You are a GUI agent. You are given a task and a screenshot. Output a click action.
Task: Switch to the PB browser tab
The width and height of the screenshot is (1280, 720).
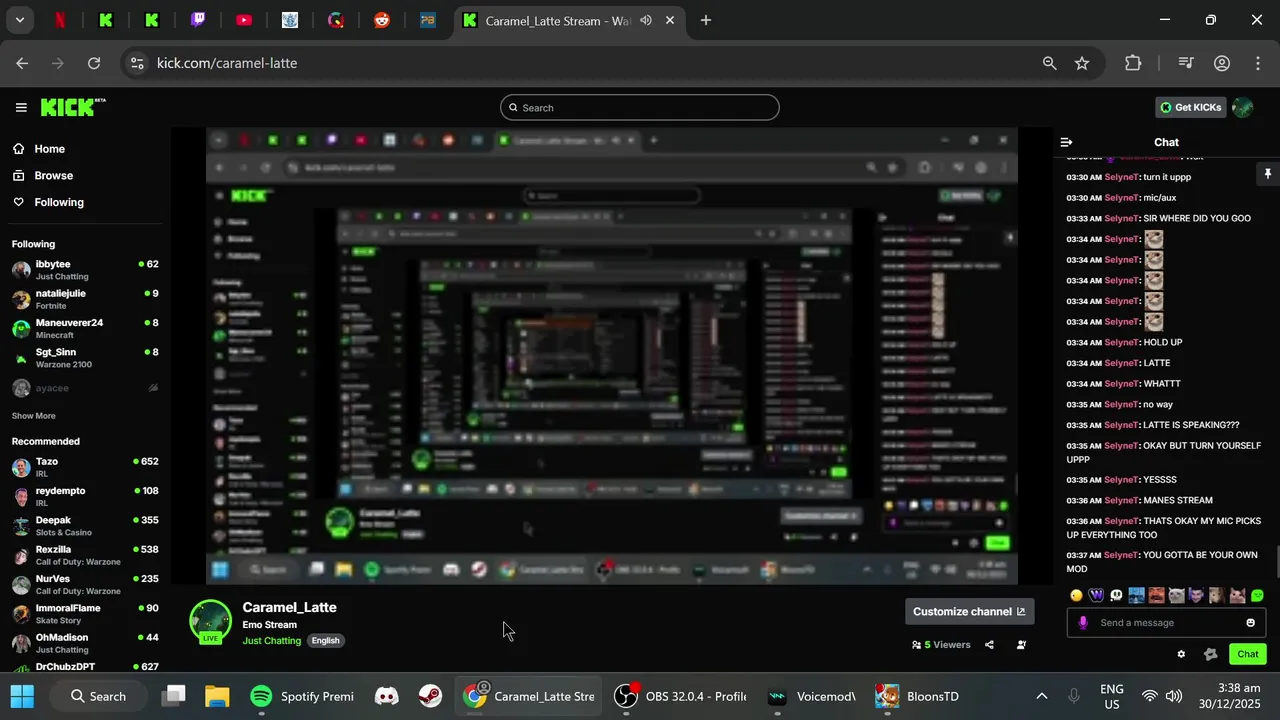pos(428,20)
